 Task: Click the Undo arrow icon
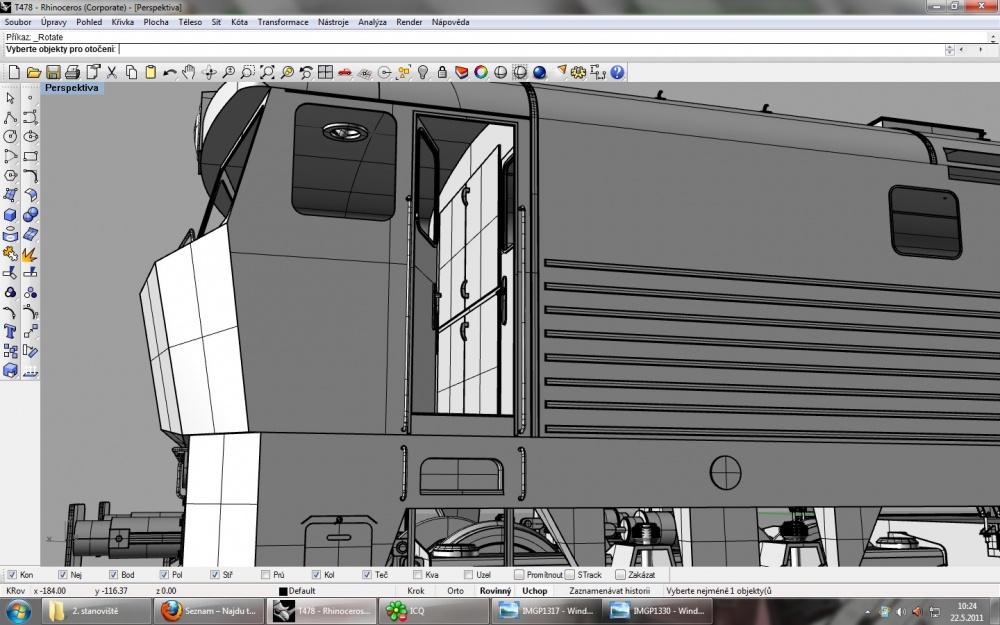tap(169, 72)
